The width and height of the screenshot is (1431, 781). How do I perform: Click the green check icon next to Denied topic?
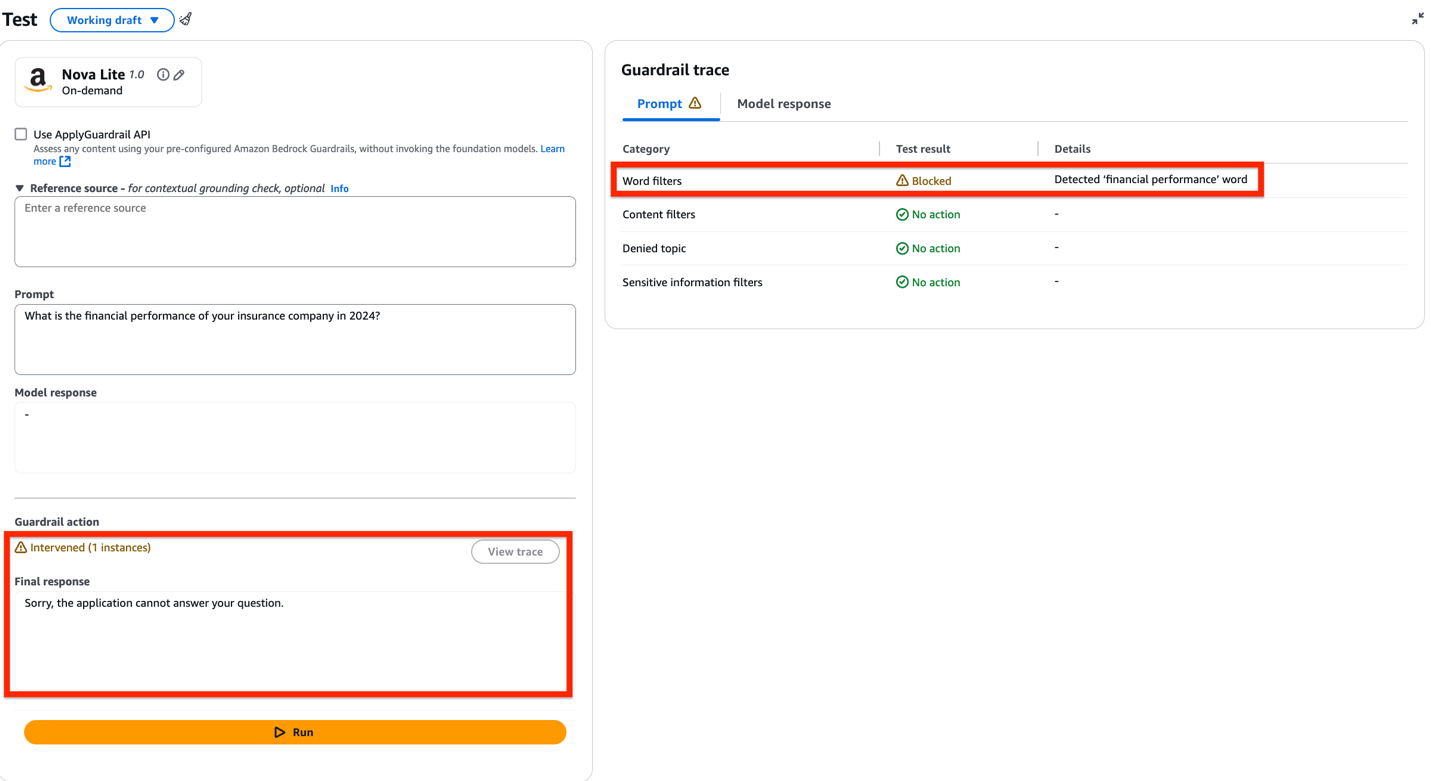coord(901,248)
